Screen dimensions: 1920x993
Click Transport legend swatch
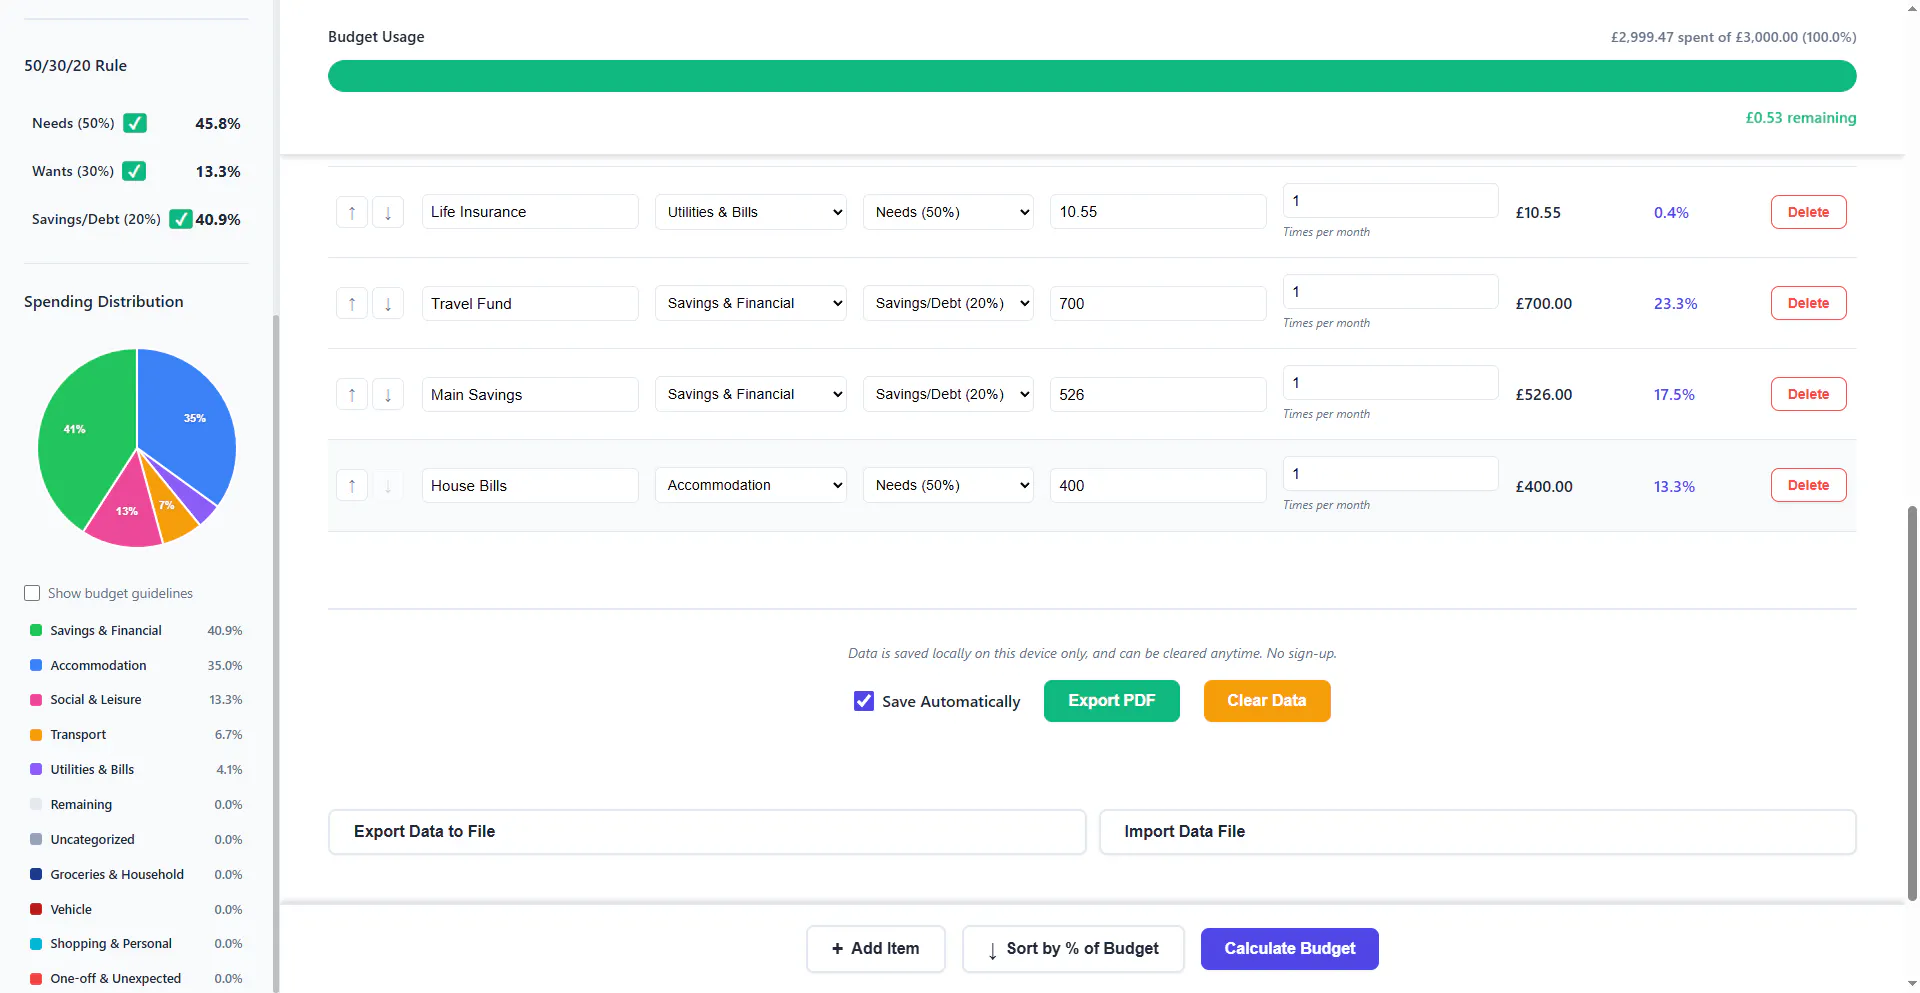[36, 735]
